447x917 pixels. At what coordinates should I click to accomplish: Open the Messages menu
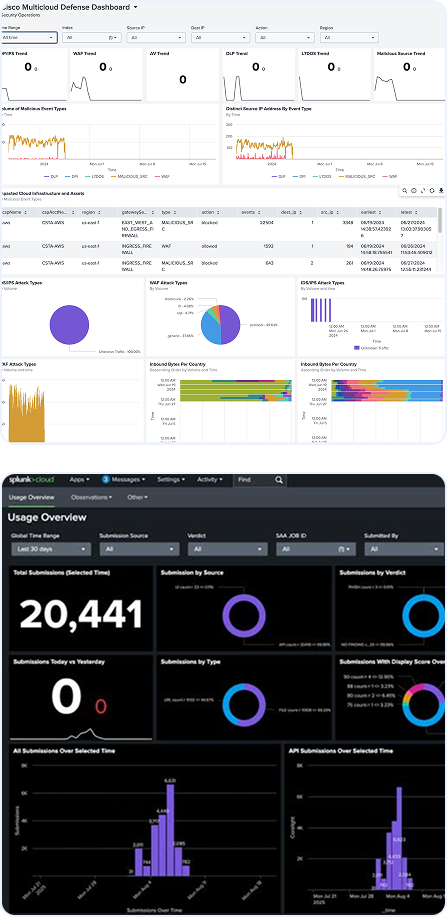129,480
